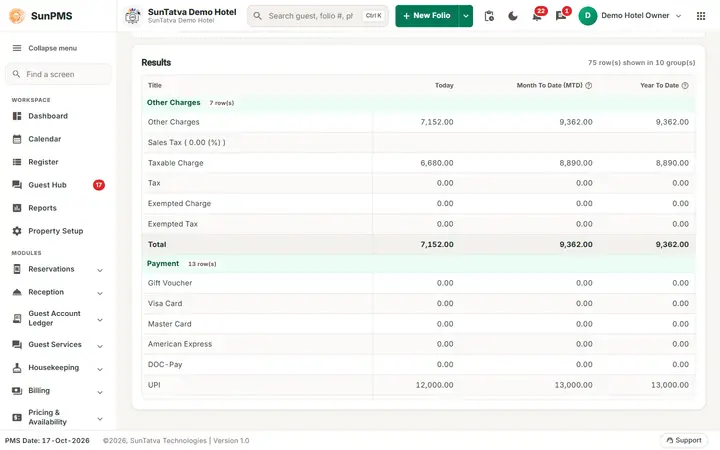
Task: Click the Guest Hub sidebar icon
Action: click(x=17, y=185)
